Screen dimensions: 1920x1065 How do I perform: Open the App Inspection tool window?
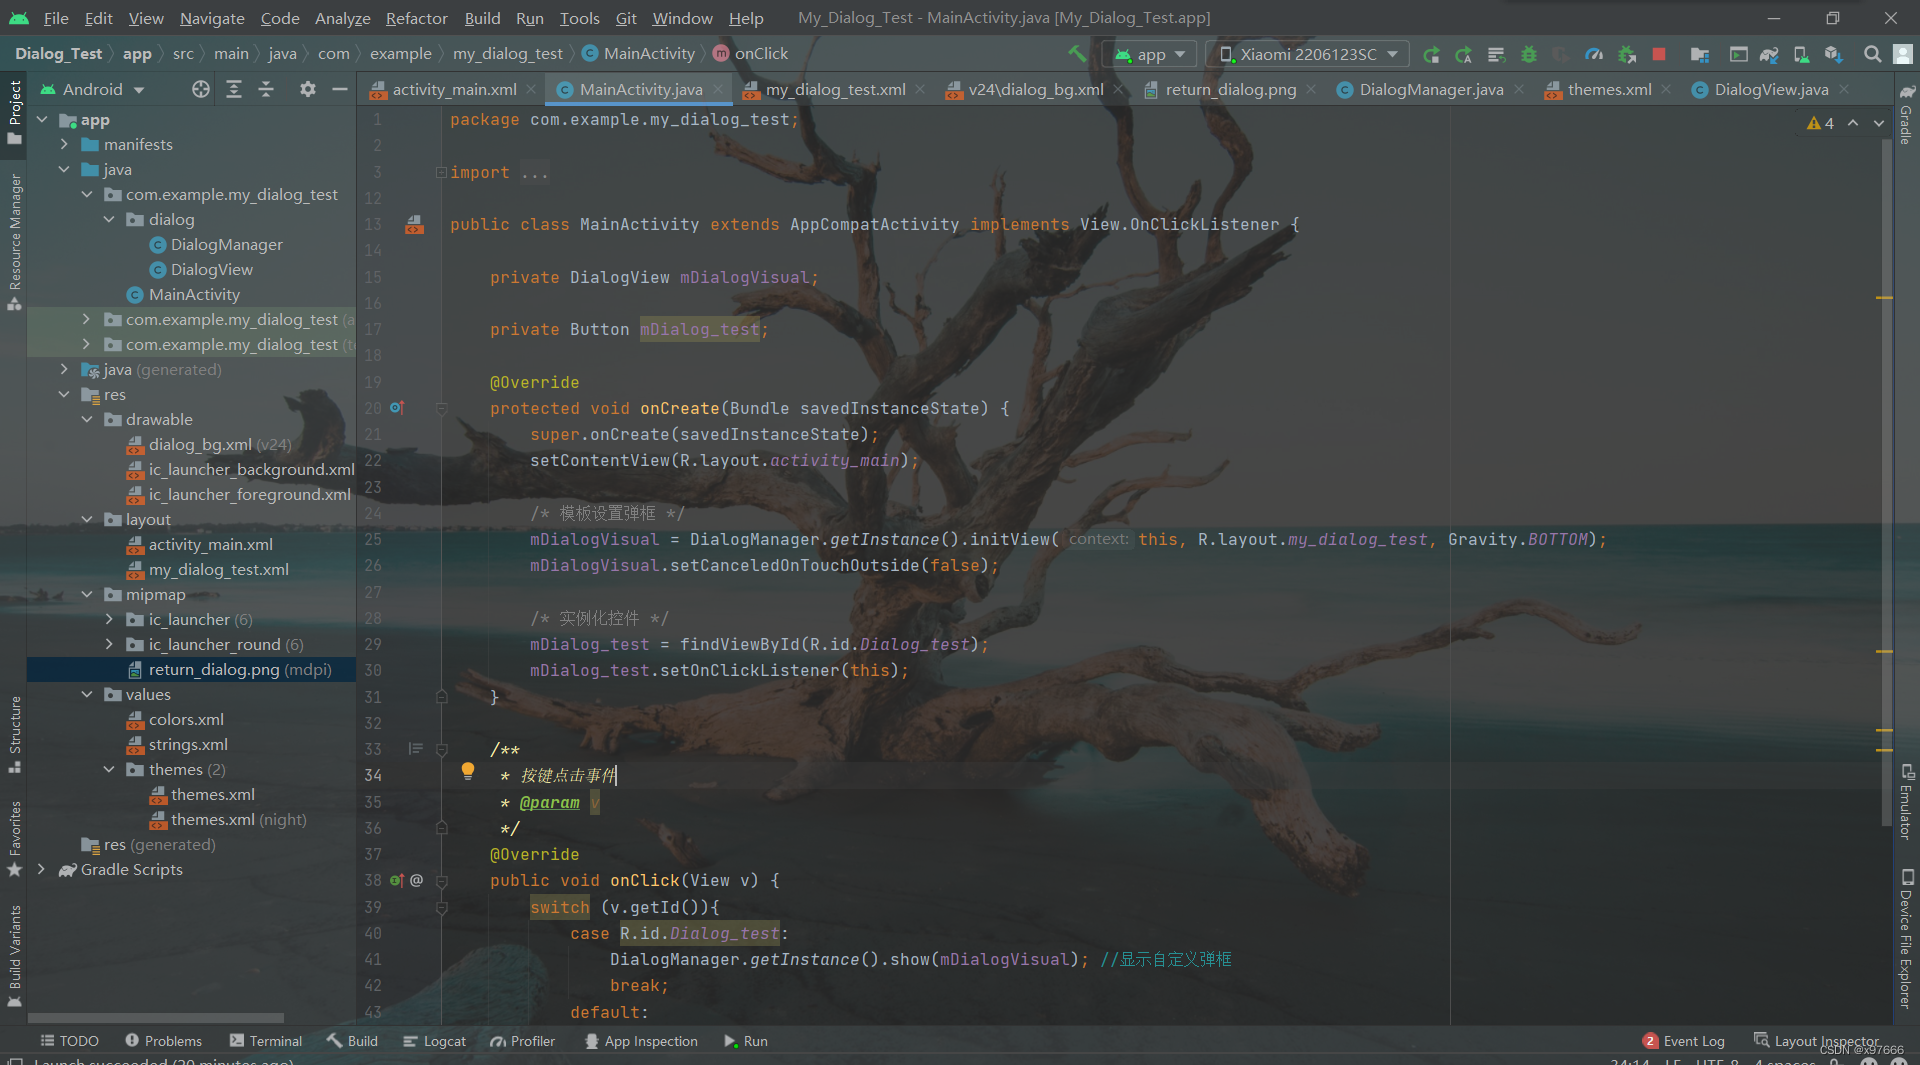coord(641,1041)
